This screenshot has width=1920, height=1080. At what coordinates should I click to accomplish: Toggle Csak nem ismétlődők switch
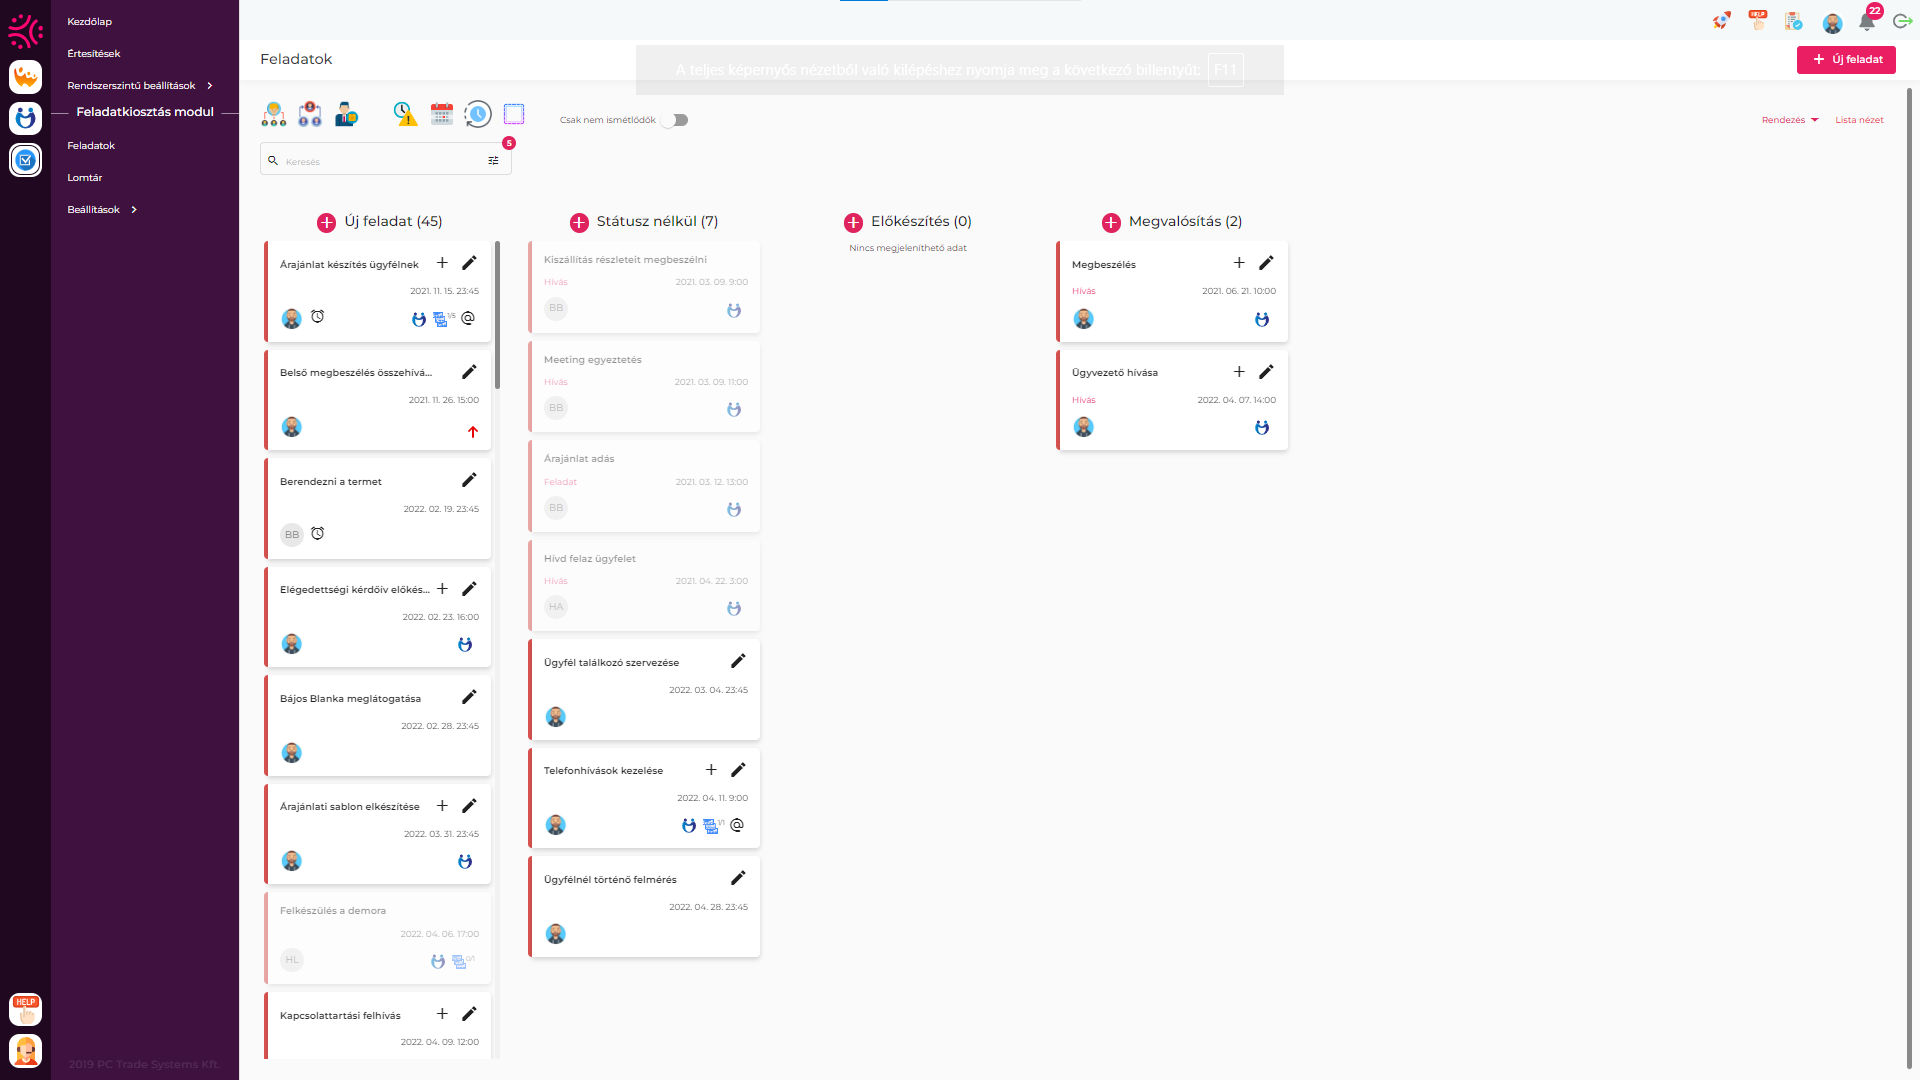coord(676,120)
